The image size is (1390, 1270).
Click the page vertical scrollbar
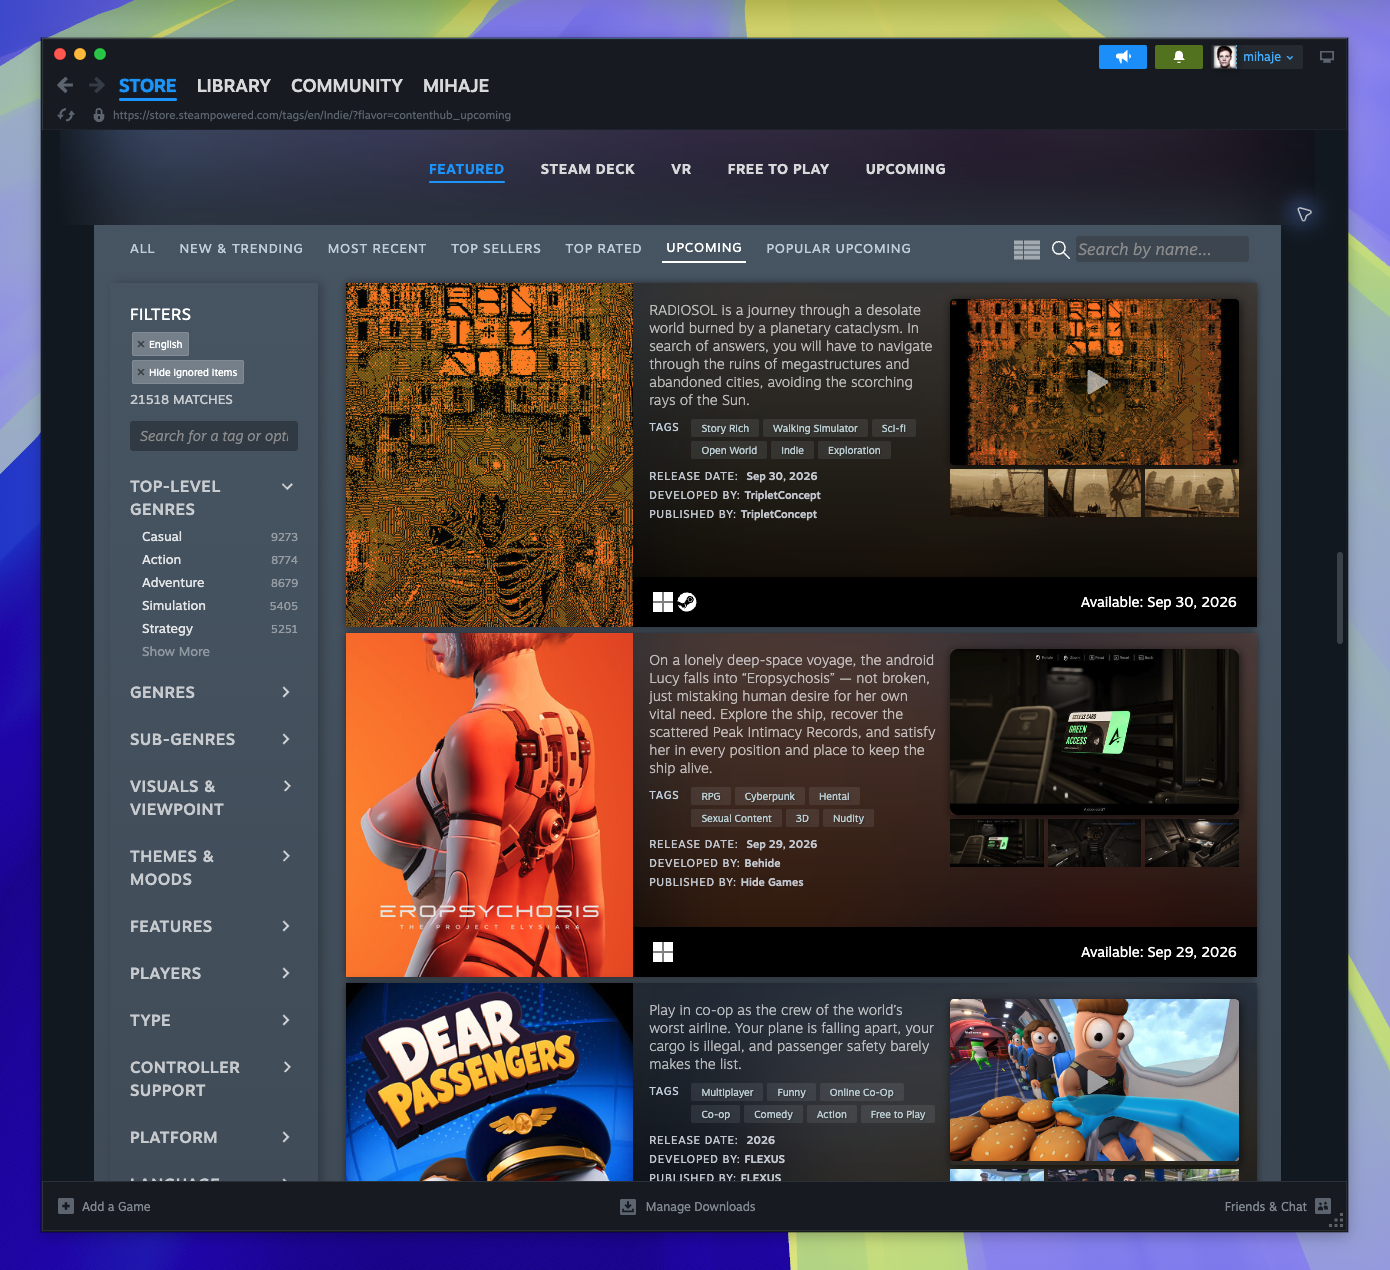coord(1340,597)
